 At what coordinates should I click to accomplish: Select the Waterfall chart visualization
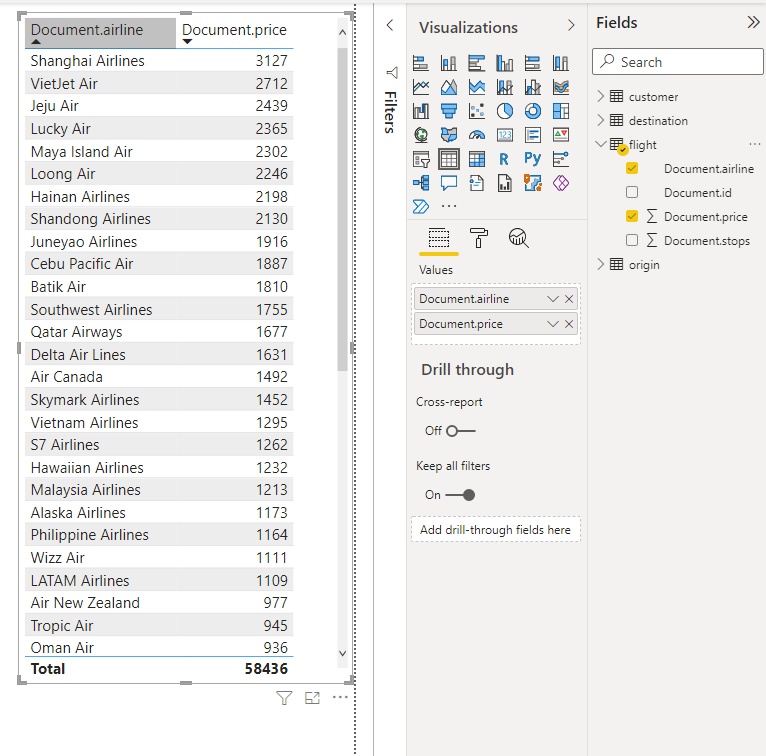tap(421, 111)
